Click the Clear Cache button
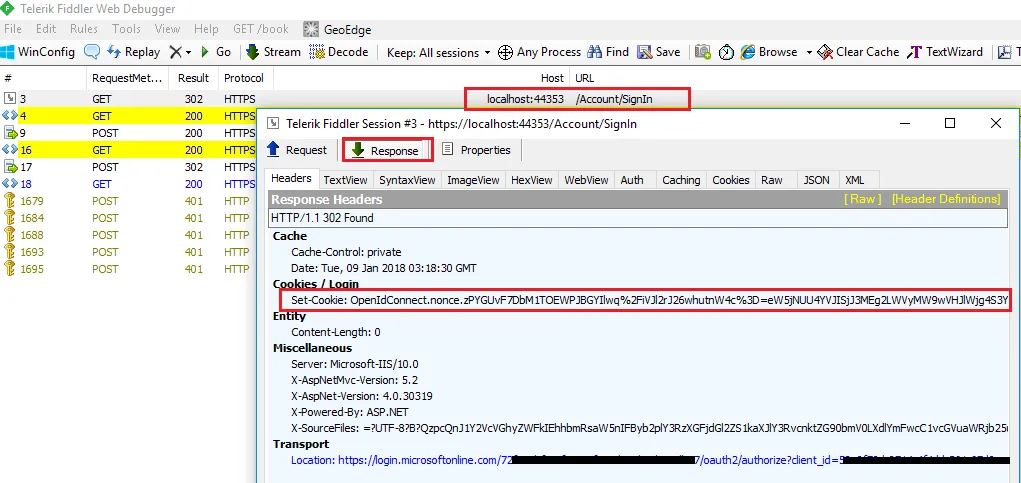This screenshot has width=1021, height=483. (x=858, y=52)
